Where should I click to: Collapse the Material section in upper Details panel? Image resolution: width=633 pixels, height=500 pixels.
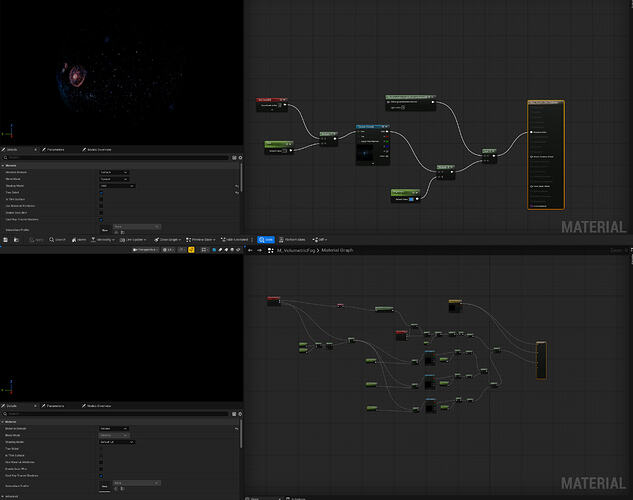(x=4, y=166)
